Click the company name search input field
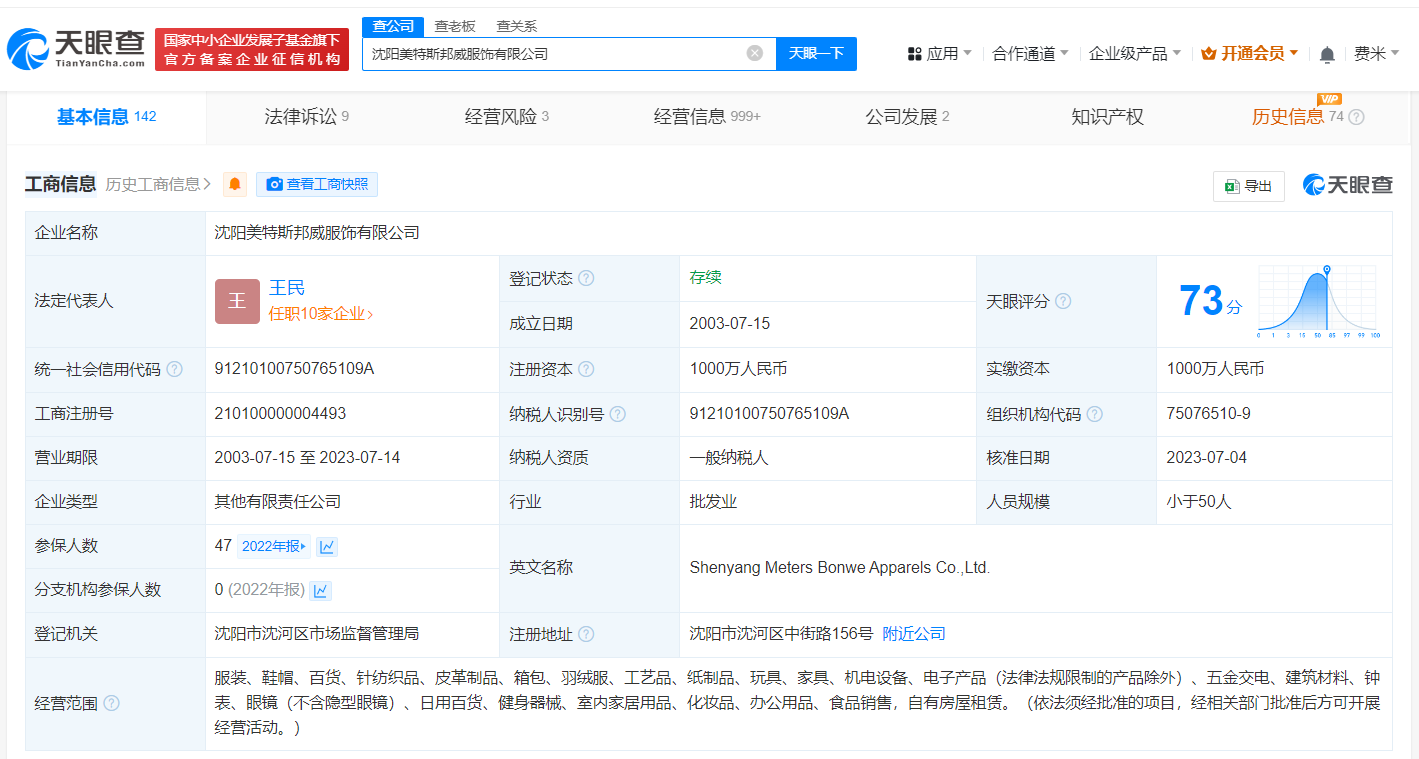 (550, 53)
